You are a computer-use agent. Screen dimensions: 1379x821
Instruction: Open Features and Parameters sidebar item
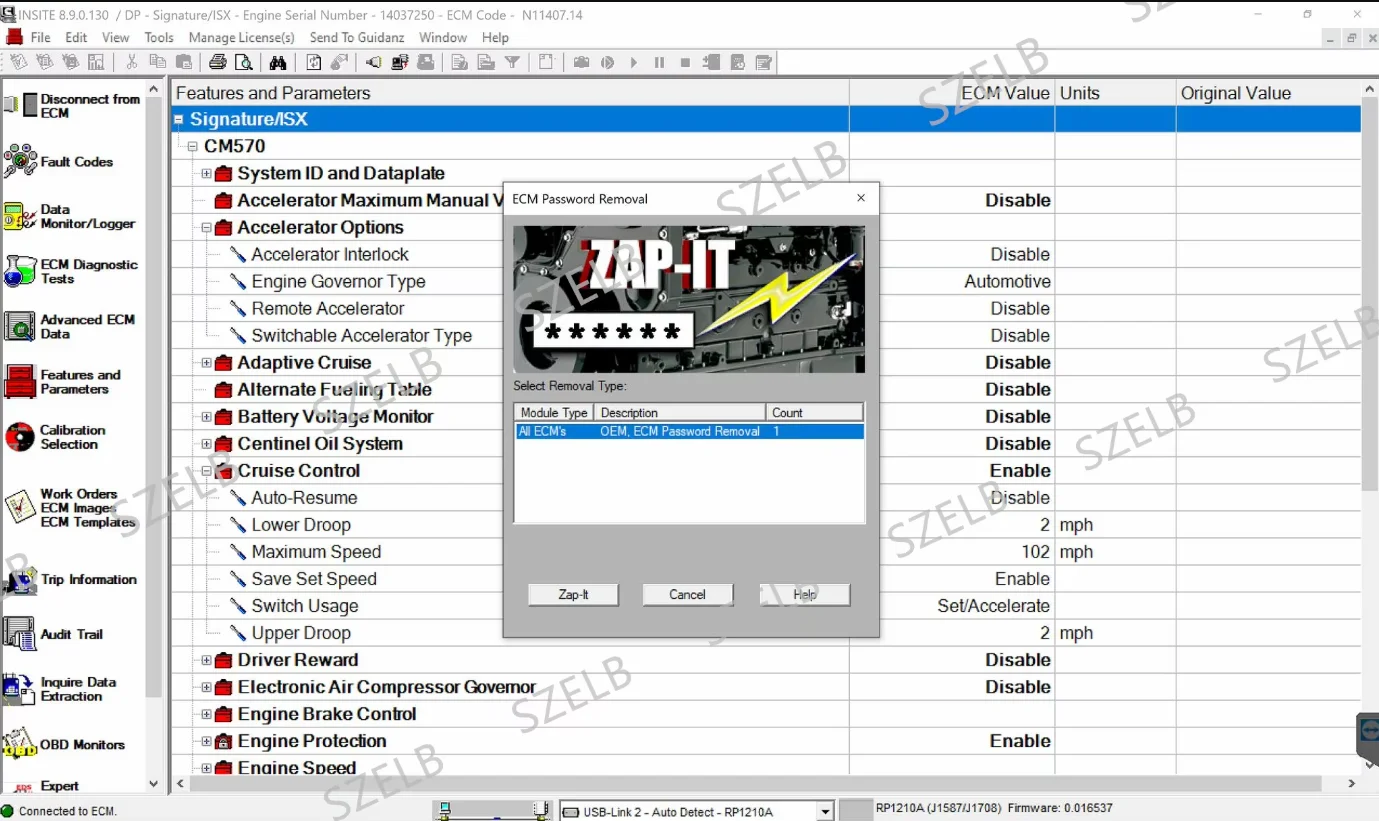[x=62, y=381]
